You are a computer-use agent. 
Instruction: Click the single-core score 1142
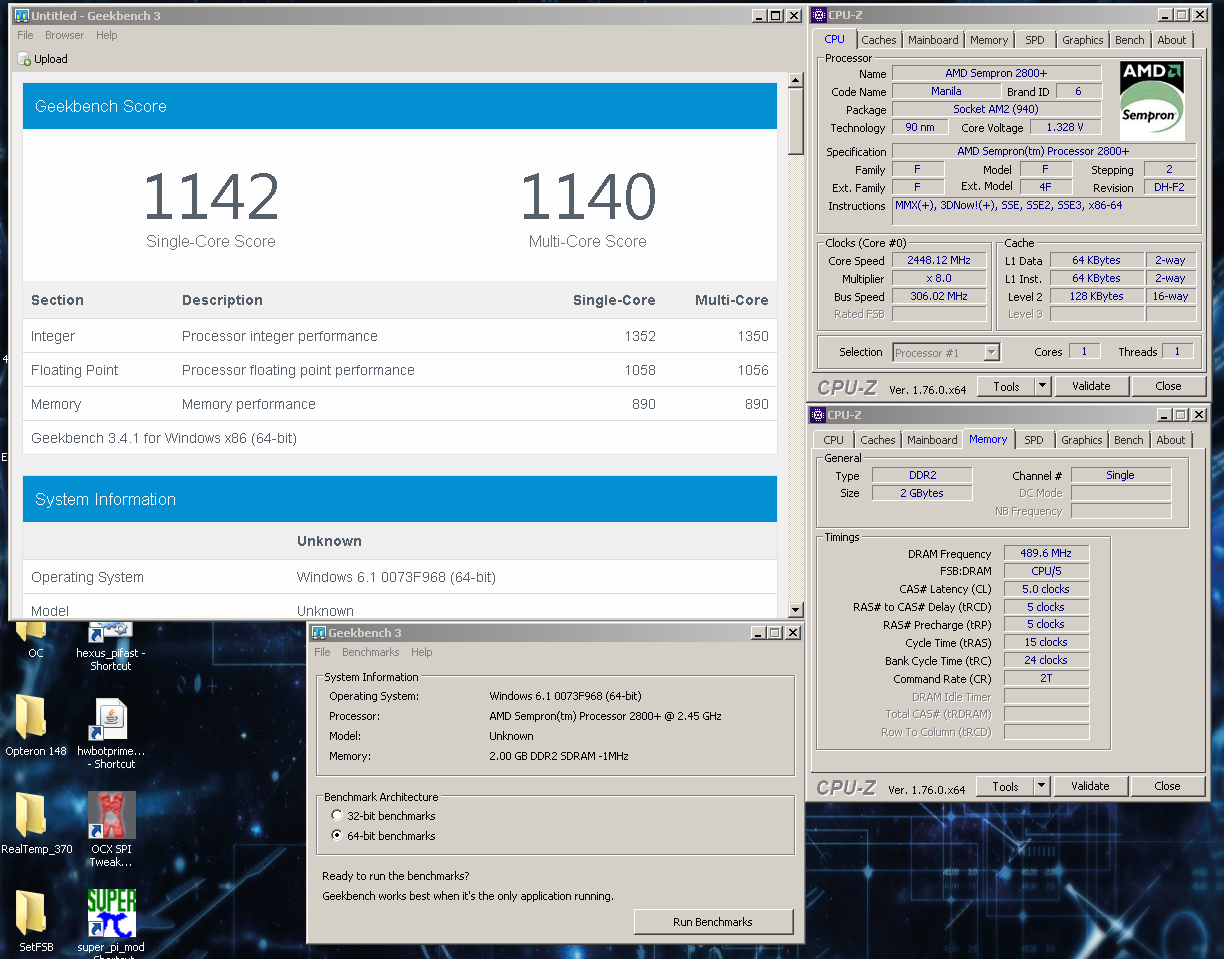click(211, 197)
